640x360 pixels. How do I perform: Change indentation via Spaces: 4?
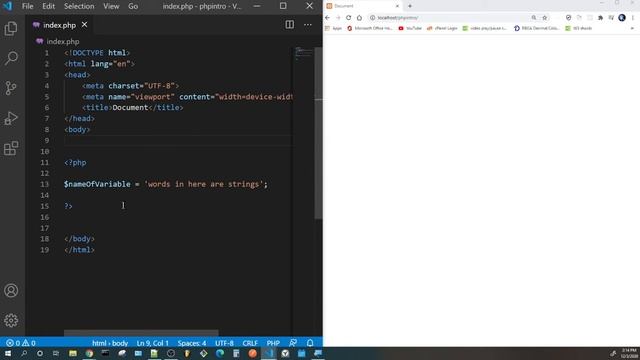coord(192,343)
